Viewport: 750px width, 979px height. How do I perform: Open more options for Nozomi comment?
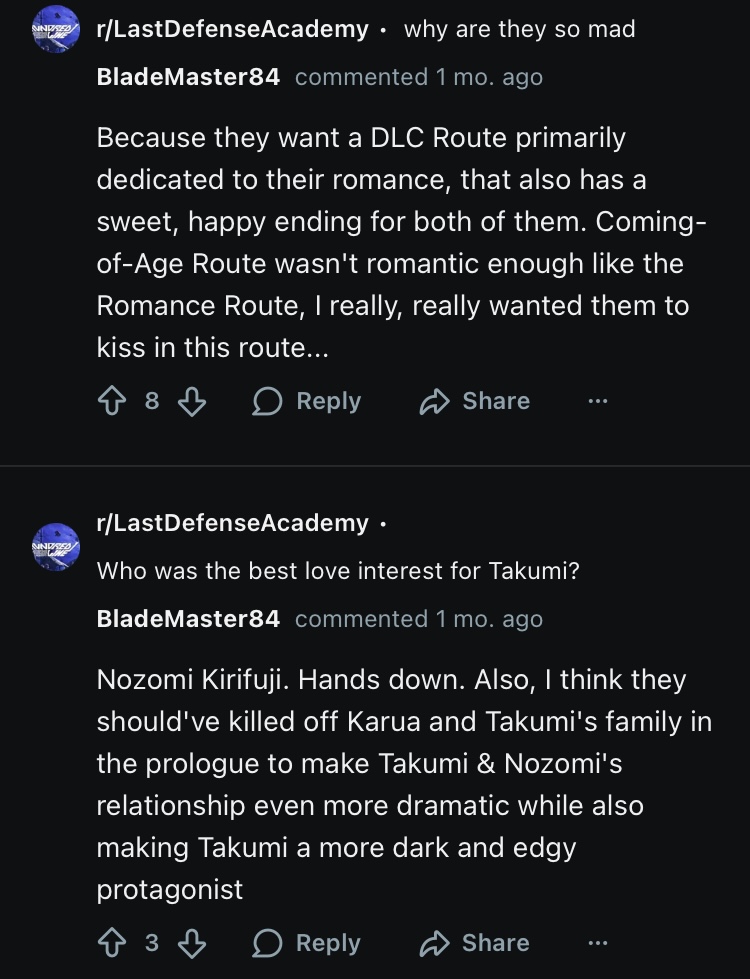597,943
